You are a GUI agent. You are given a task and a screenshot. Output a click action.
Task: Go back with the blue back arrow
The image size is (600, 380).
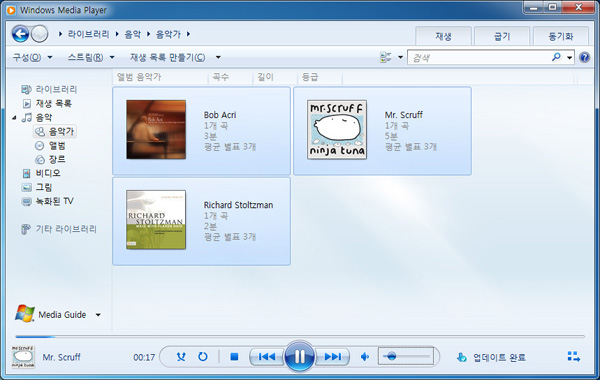click(x=20, y=34)
